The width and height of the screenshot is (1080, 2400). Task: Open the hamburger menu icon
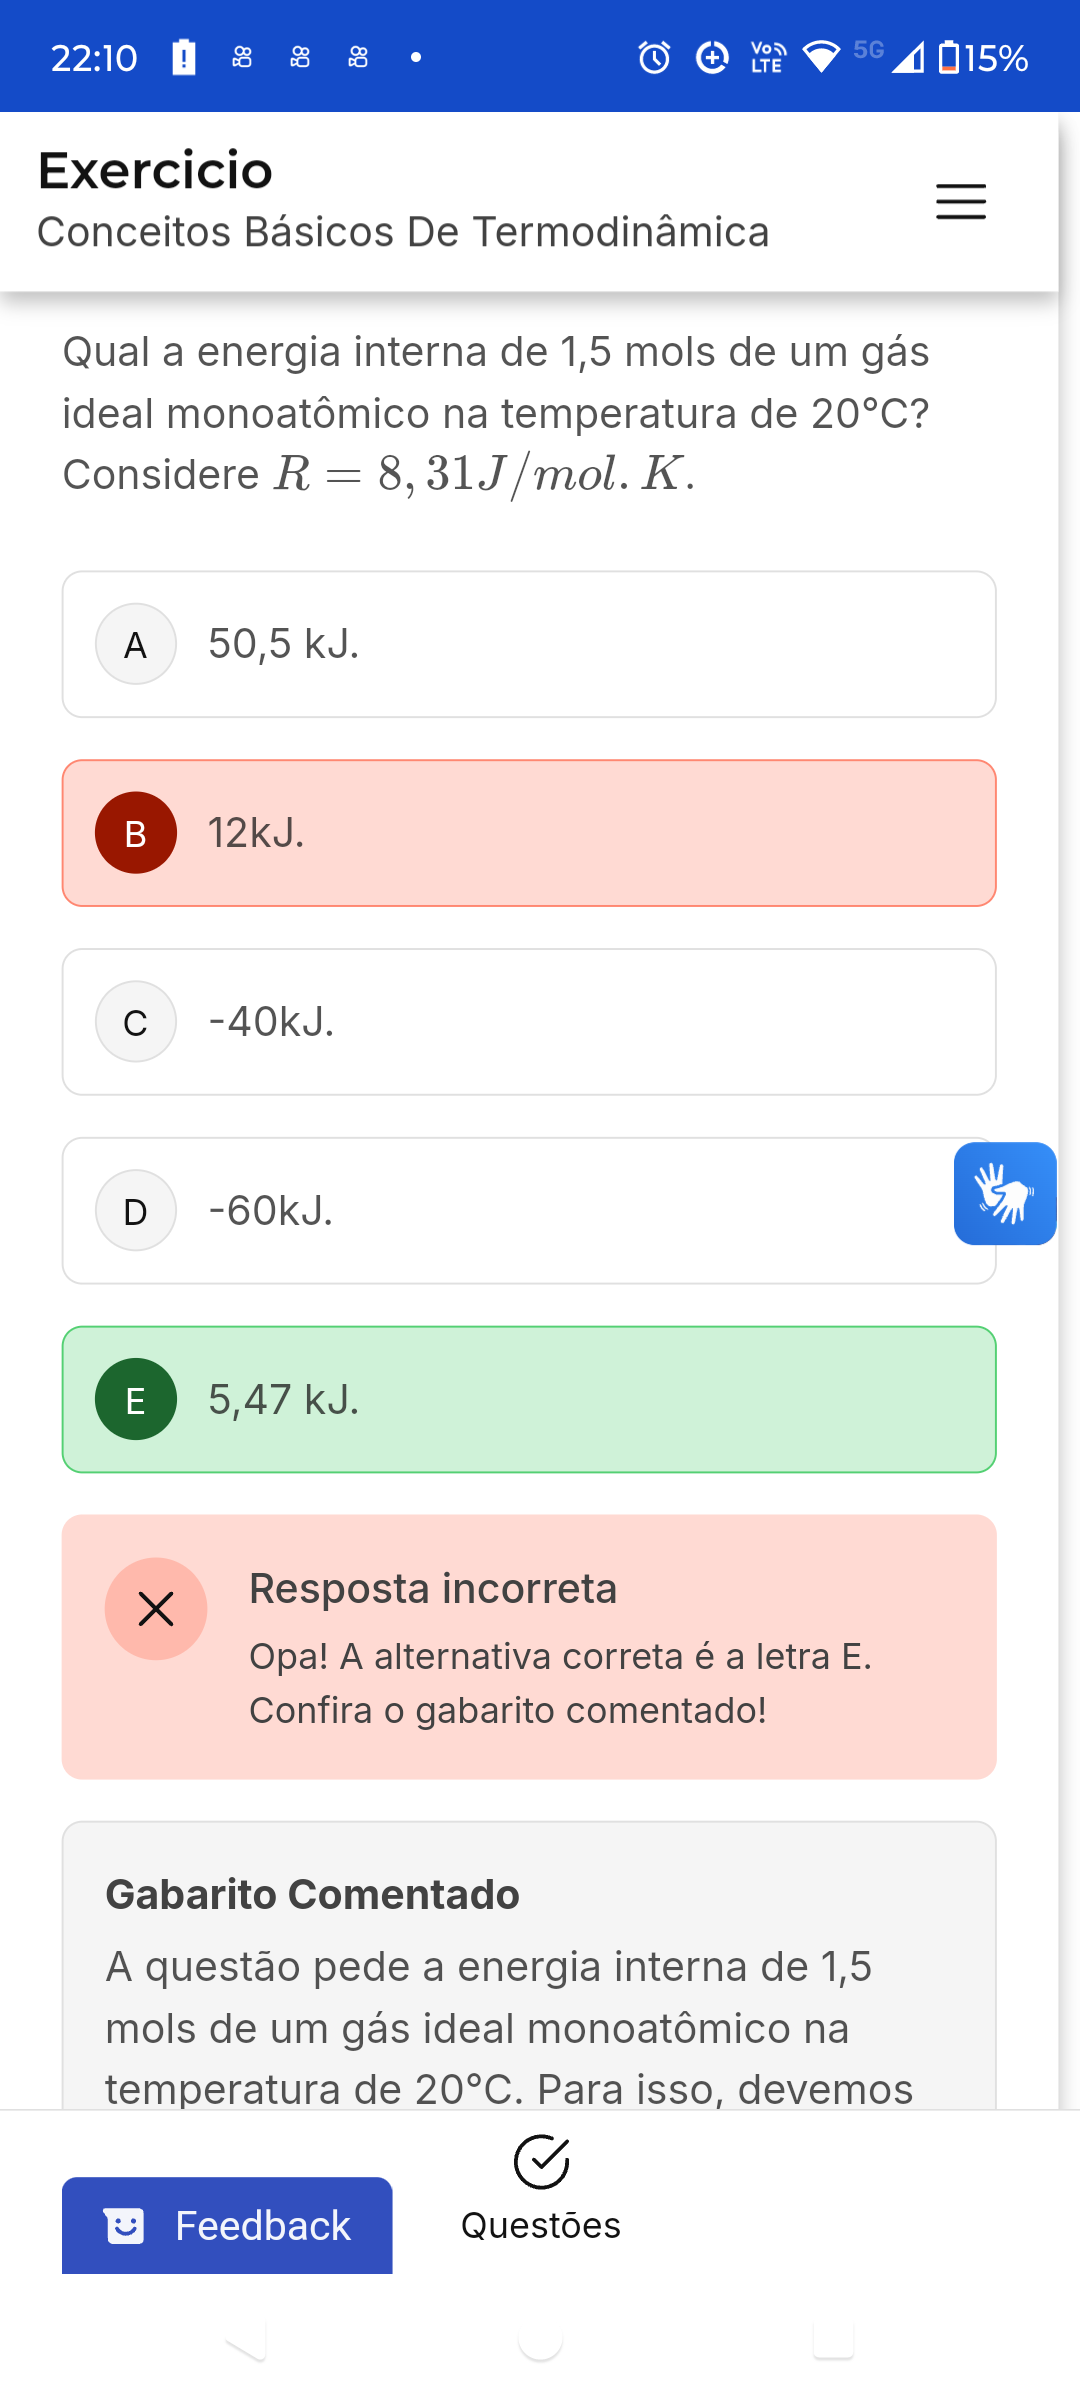tap(960, 201)
